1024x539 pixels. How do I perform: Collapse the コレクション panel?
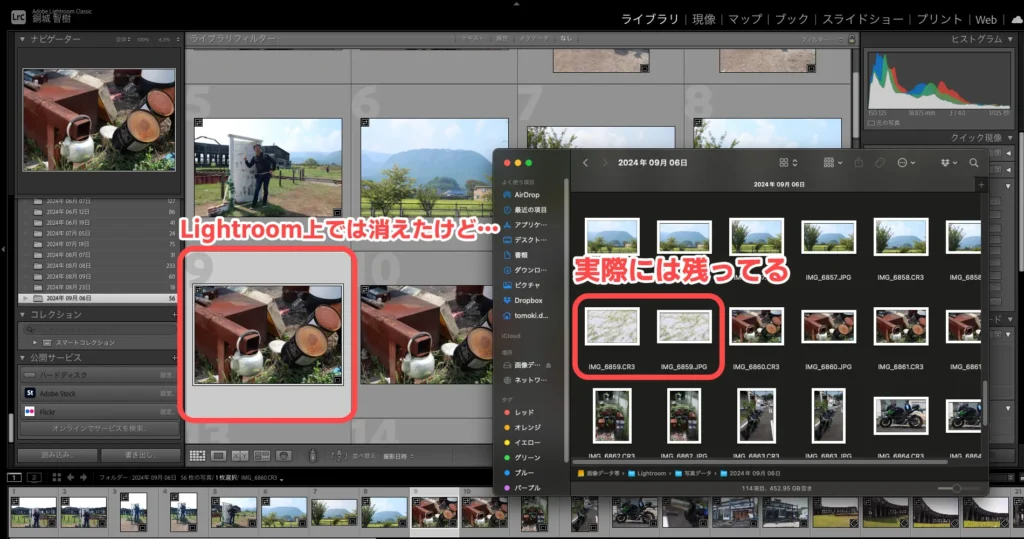[x=24, y=314]
